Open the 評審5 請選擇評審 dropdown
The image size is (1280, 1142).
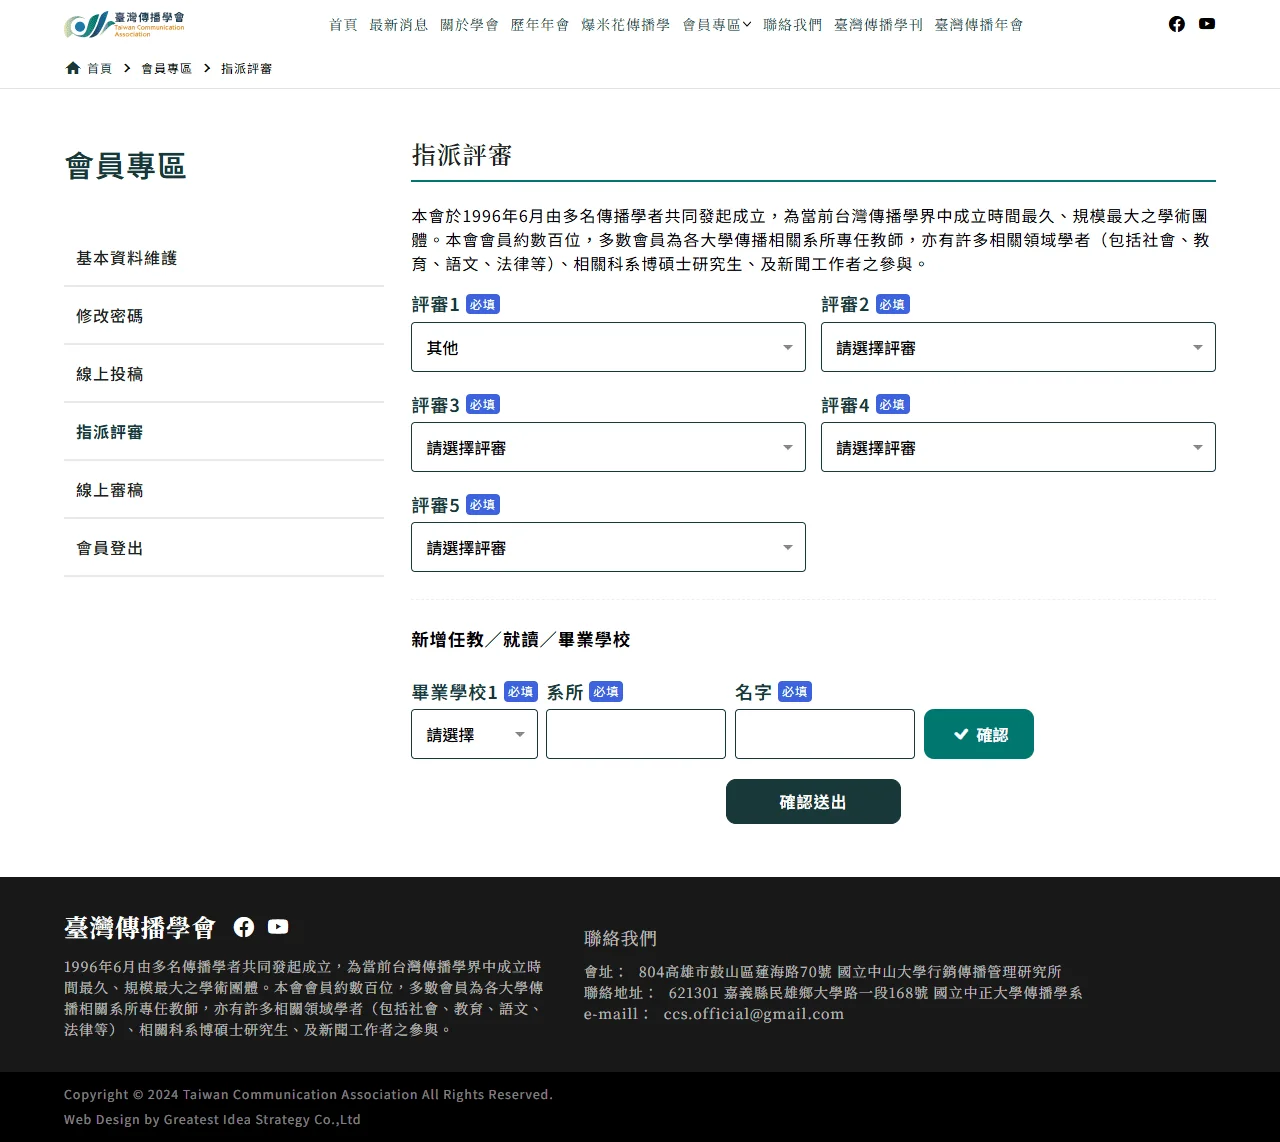tap(608, 547)
